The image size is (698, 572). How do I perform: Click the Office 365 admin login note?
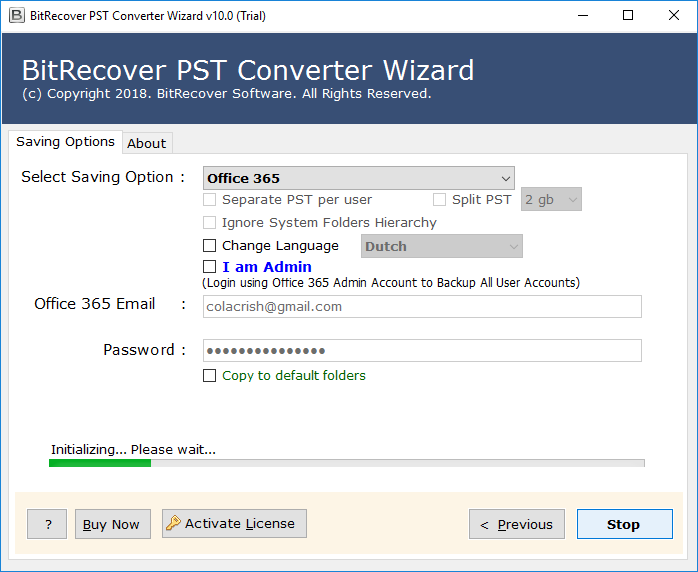pos(391,283)
